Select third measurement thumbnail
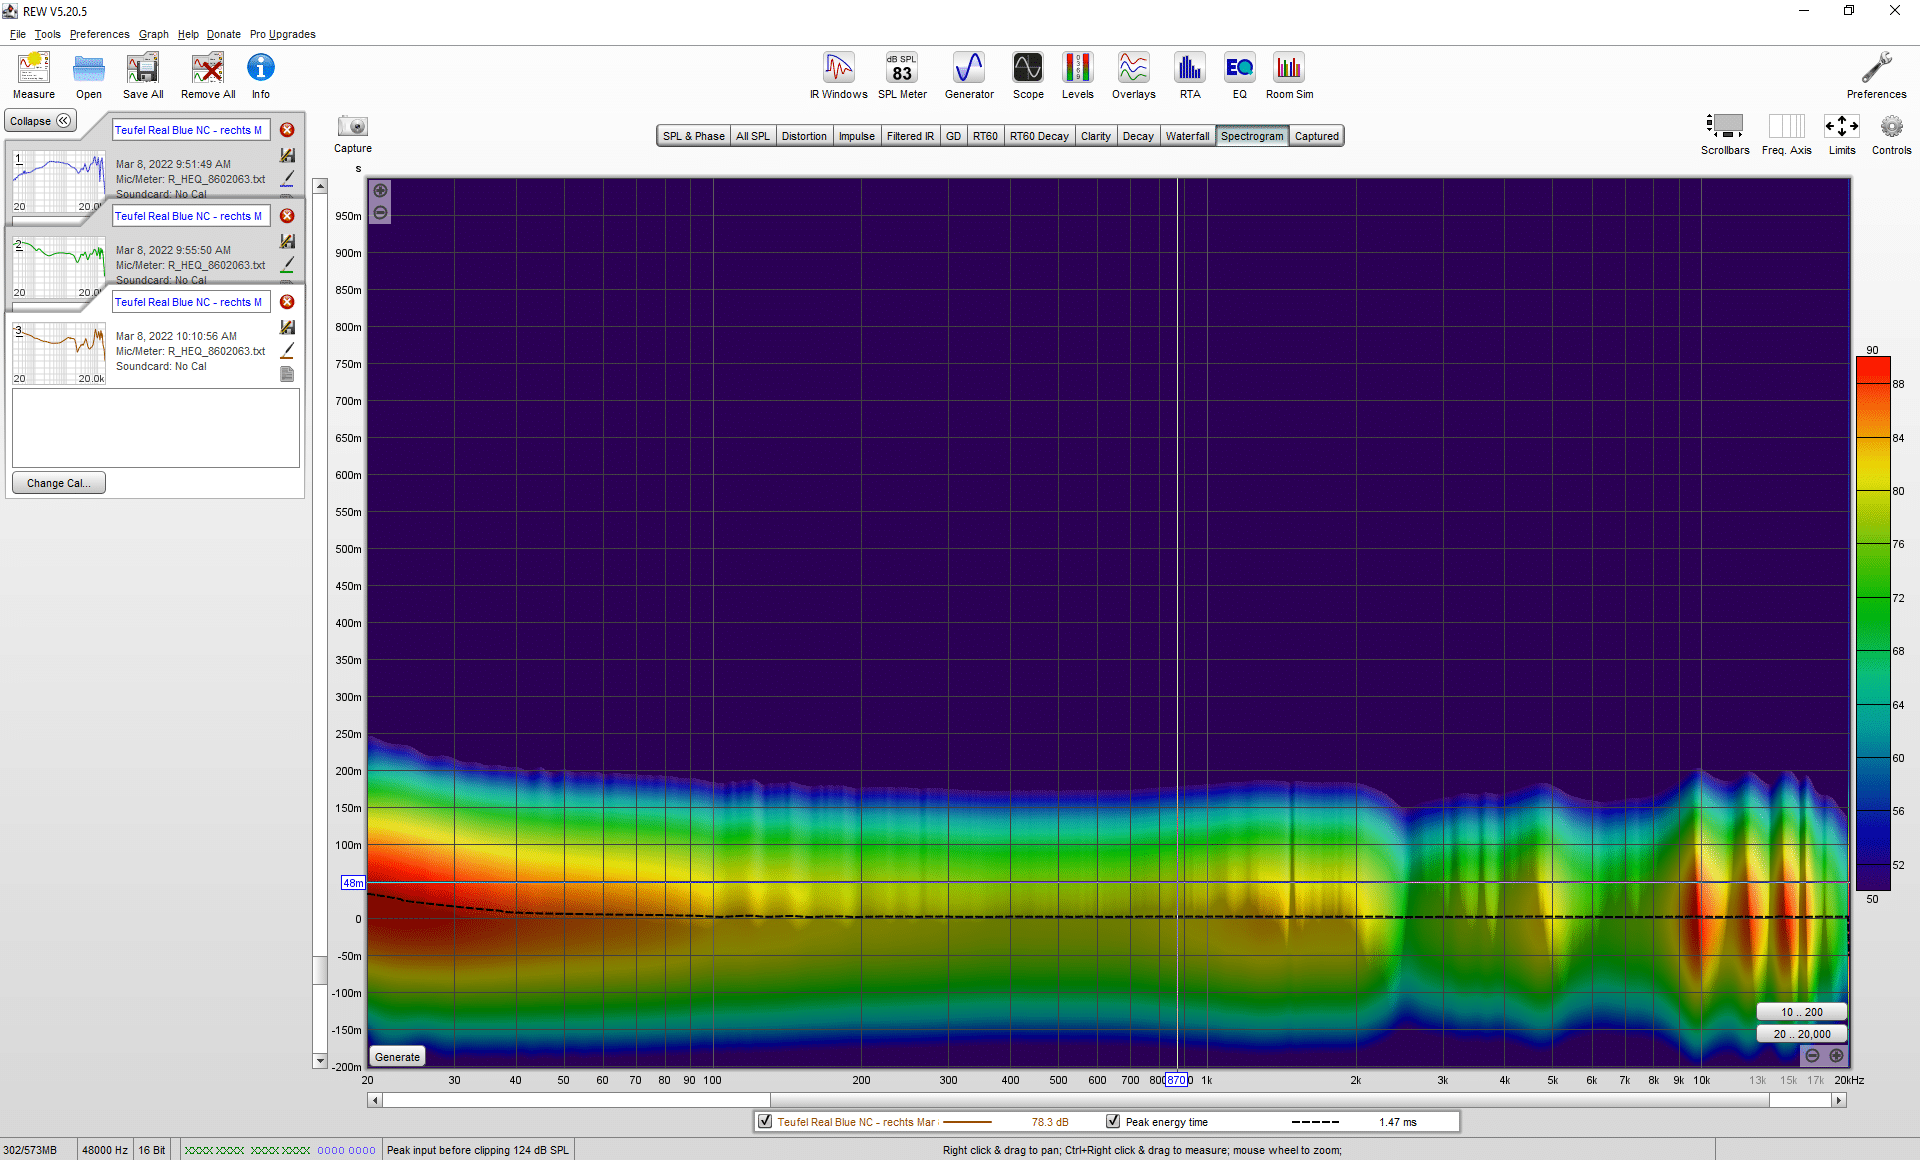 59,353
